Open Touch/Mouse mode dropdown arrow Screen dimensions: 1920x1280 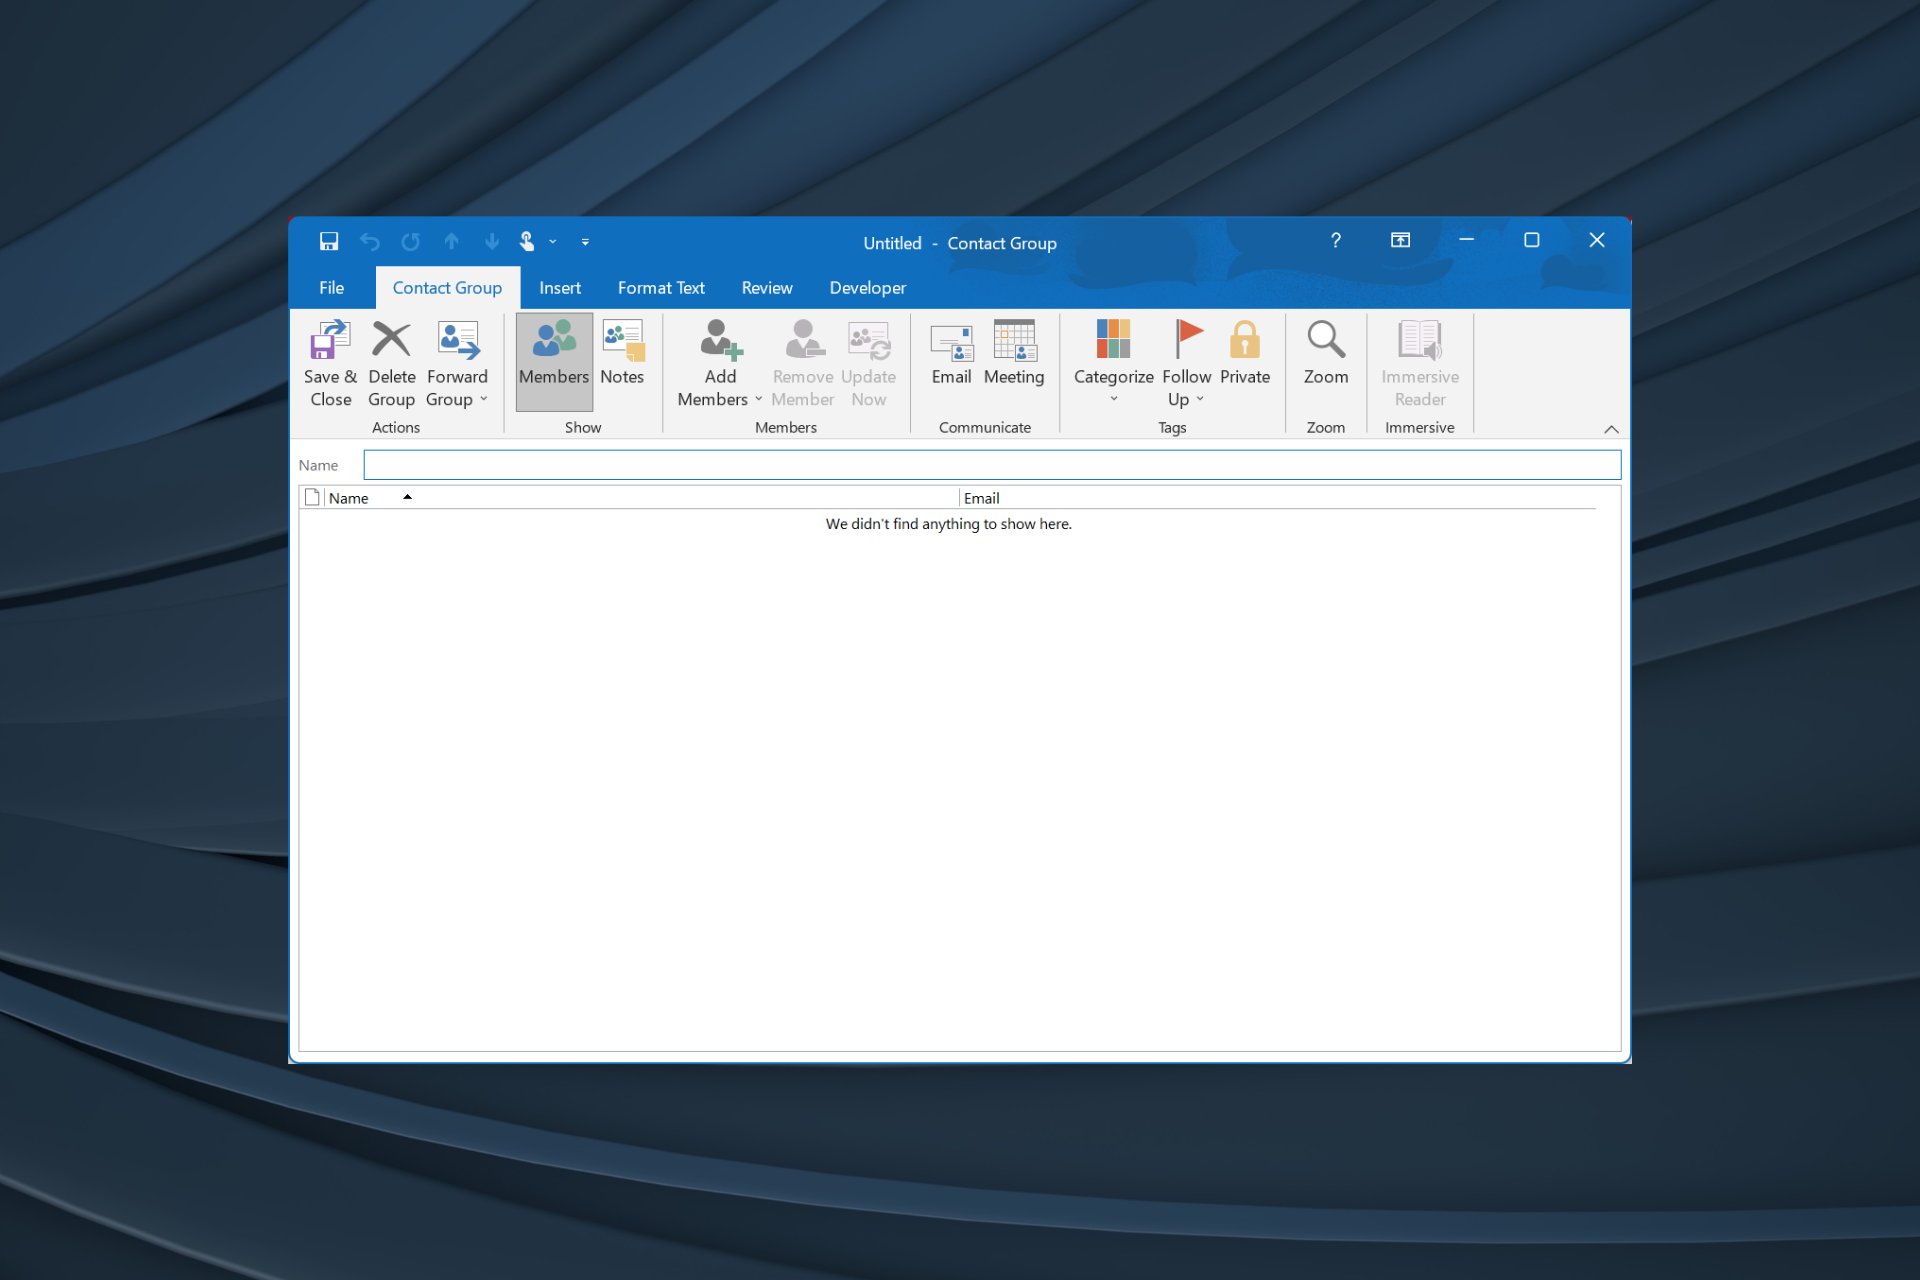553,242
